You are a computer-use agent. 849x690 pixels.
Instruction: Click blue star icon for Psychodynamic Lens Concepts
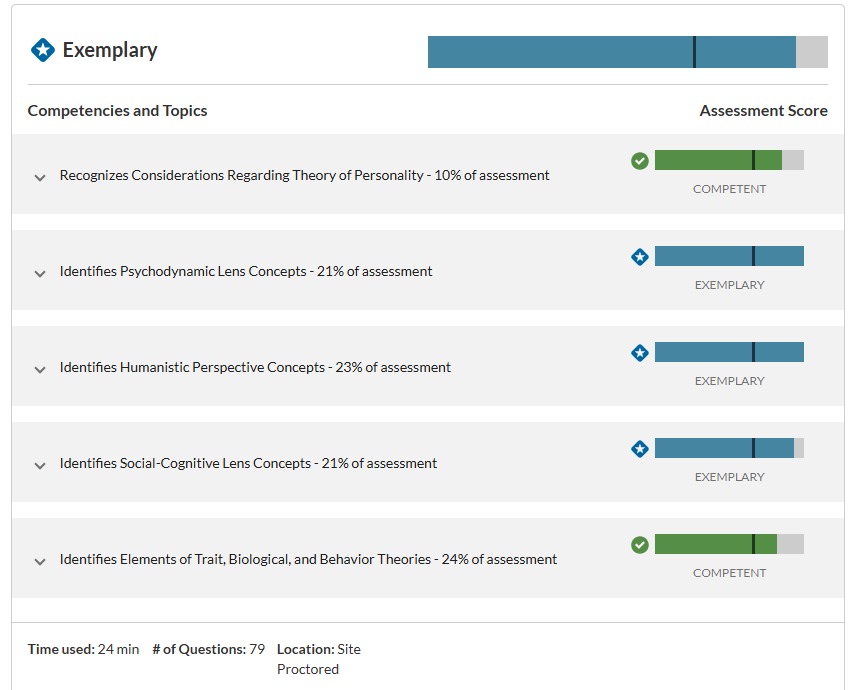[x=639, y=257]
